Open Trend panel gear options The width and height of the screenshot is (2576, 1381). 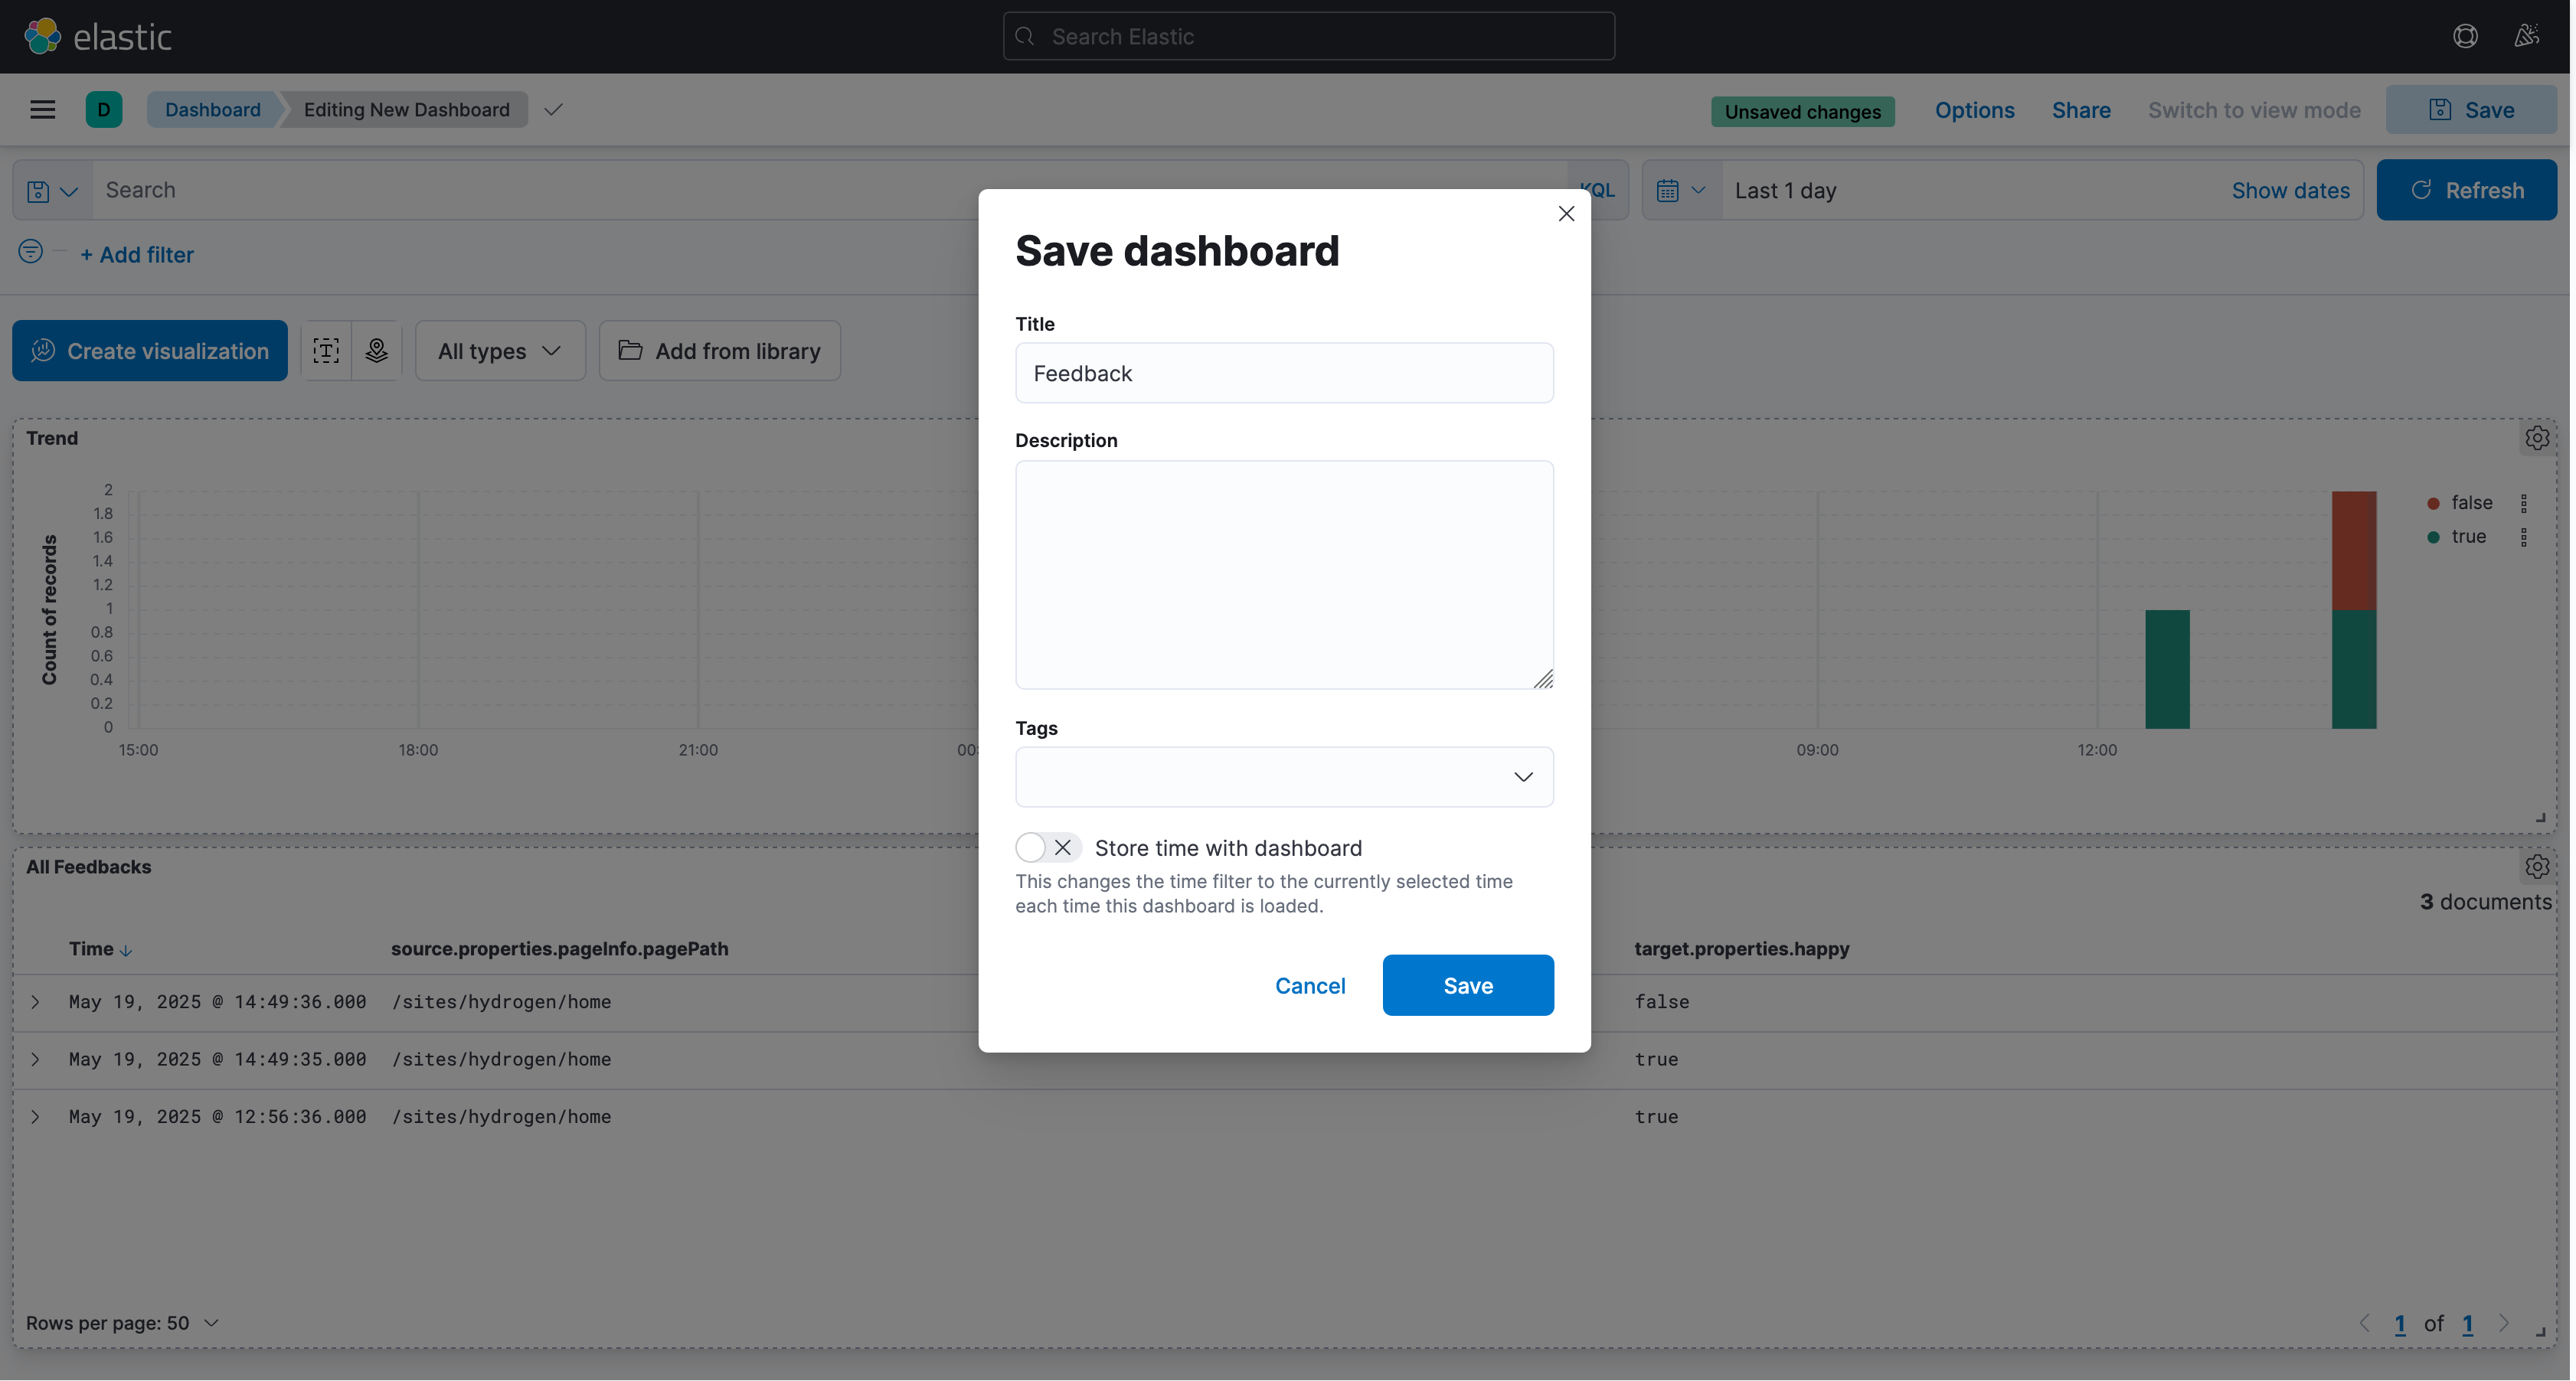pyautogui.click(x=2537, y=438)
